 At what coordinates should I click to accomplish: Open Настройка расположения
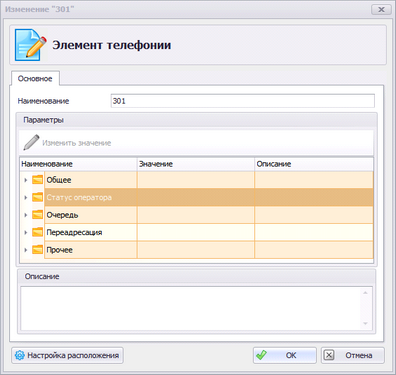pos(67,355)
